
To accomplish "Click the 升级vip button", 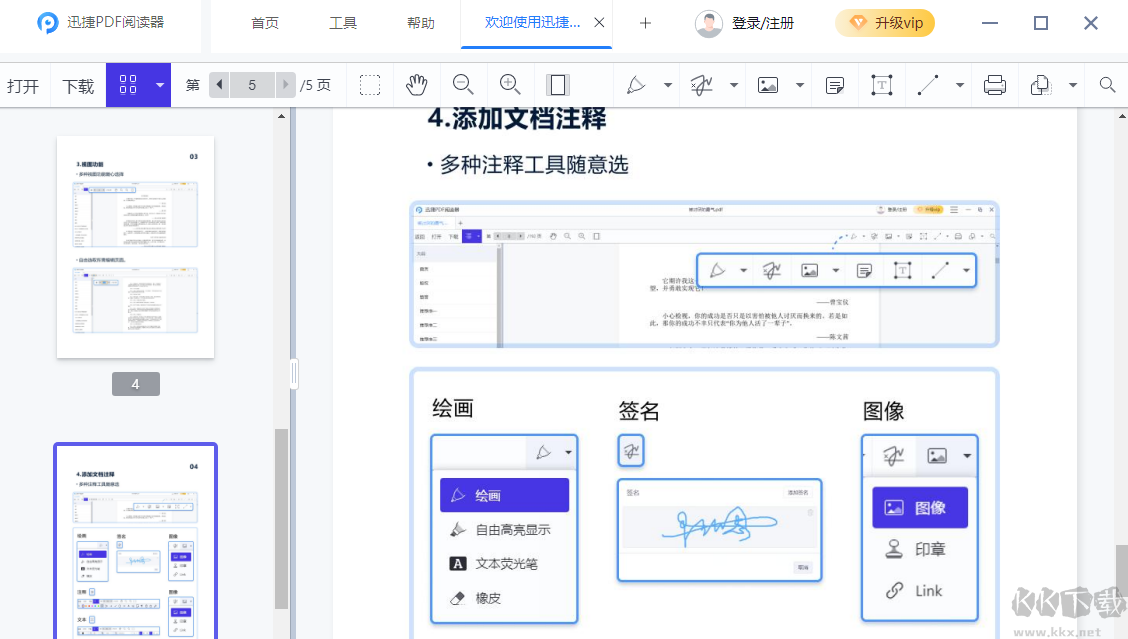I will point(885,23).
